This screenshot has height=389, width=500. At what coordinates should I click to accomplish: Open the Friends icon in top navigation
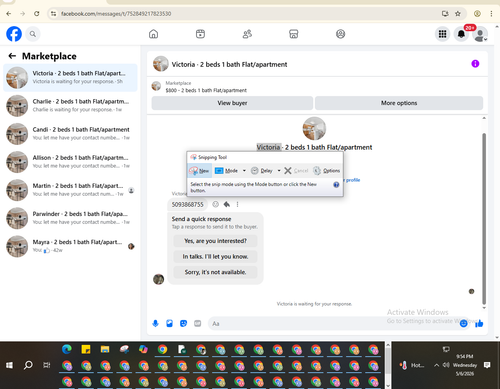pyautogui.click(x=247, y=34)
